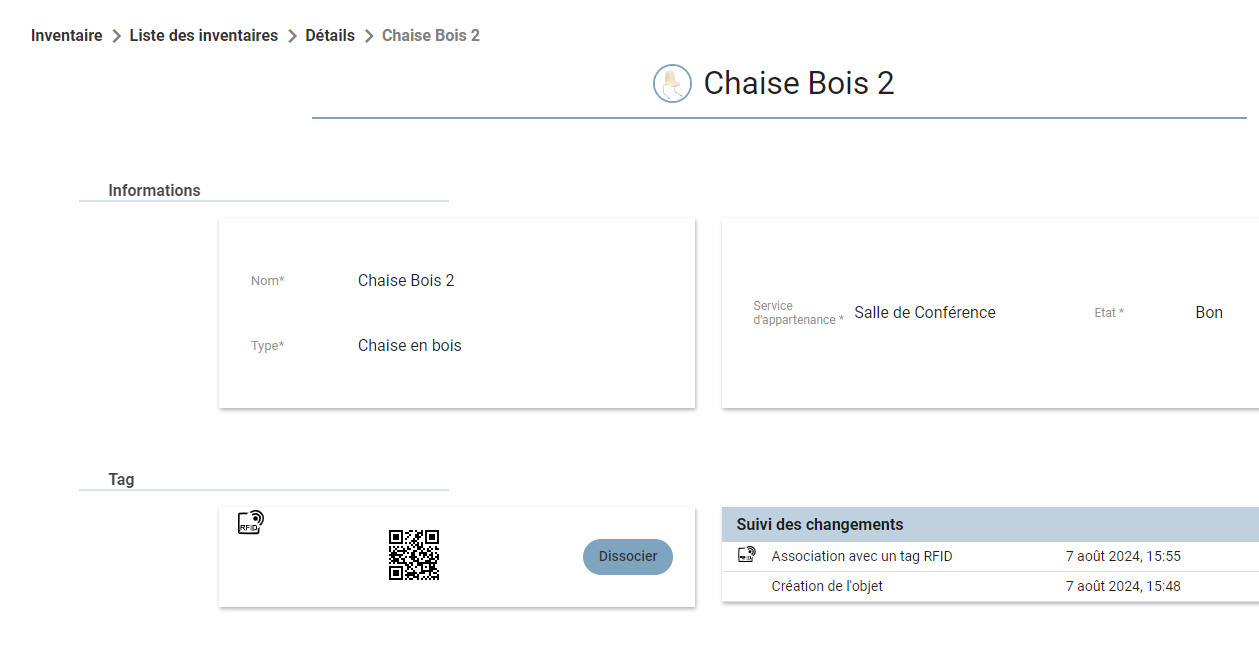This screenshot has width=1259, height=652.
Task: Navigate to Détails breadcrumb
Action: tap(330, 35)
